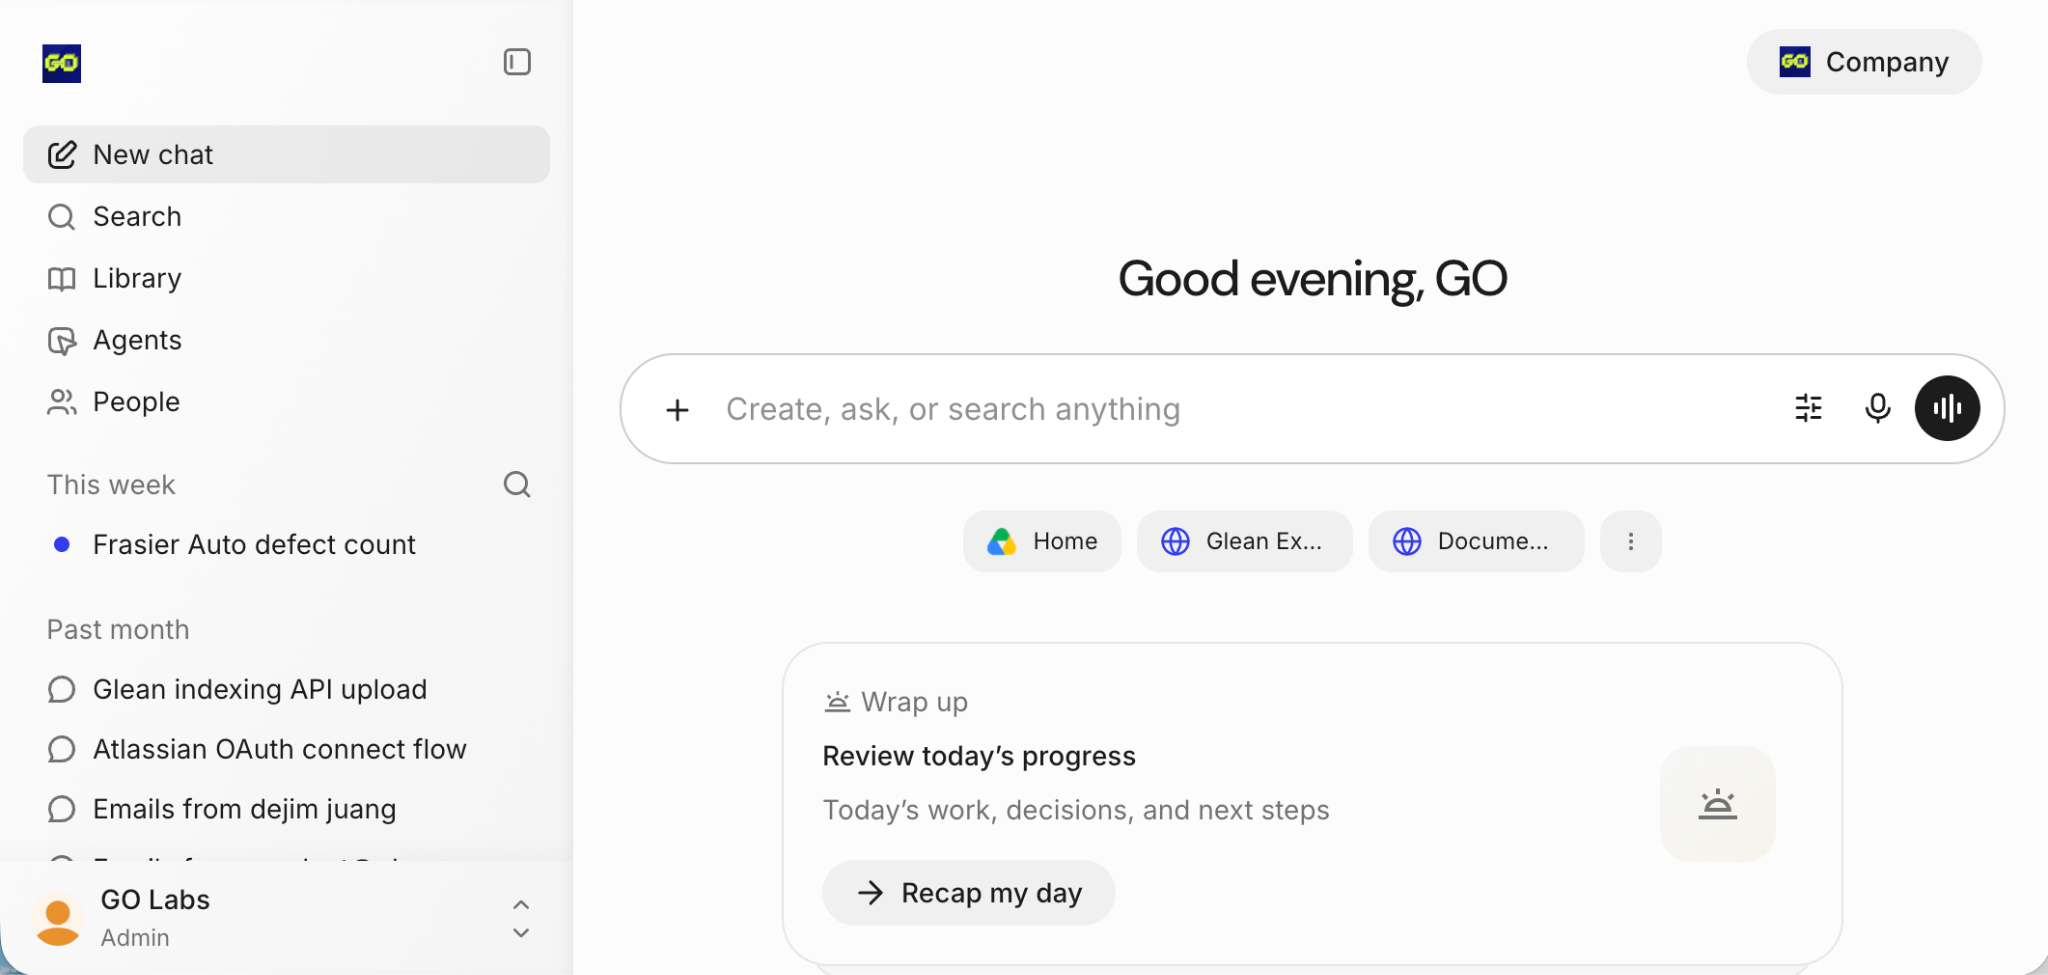
Task: Start a New chat
Action: click(286, 154)
